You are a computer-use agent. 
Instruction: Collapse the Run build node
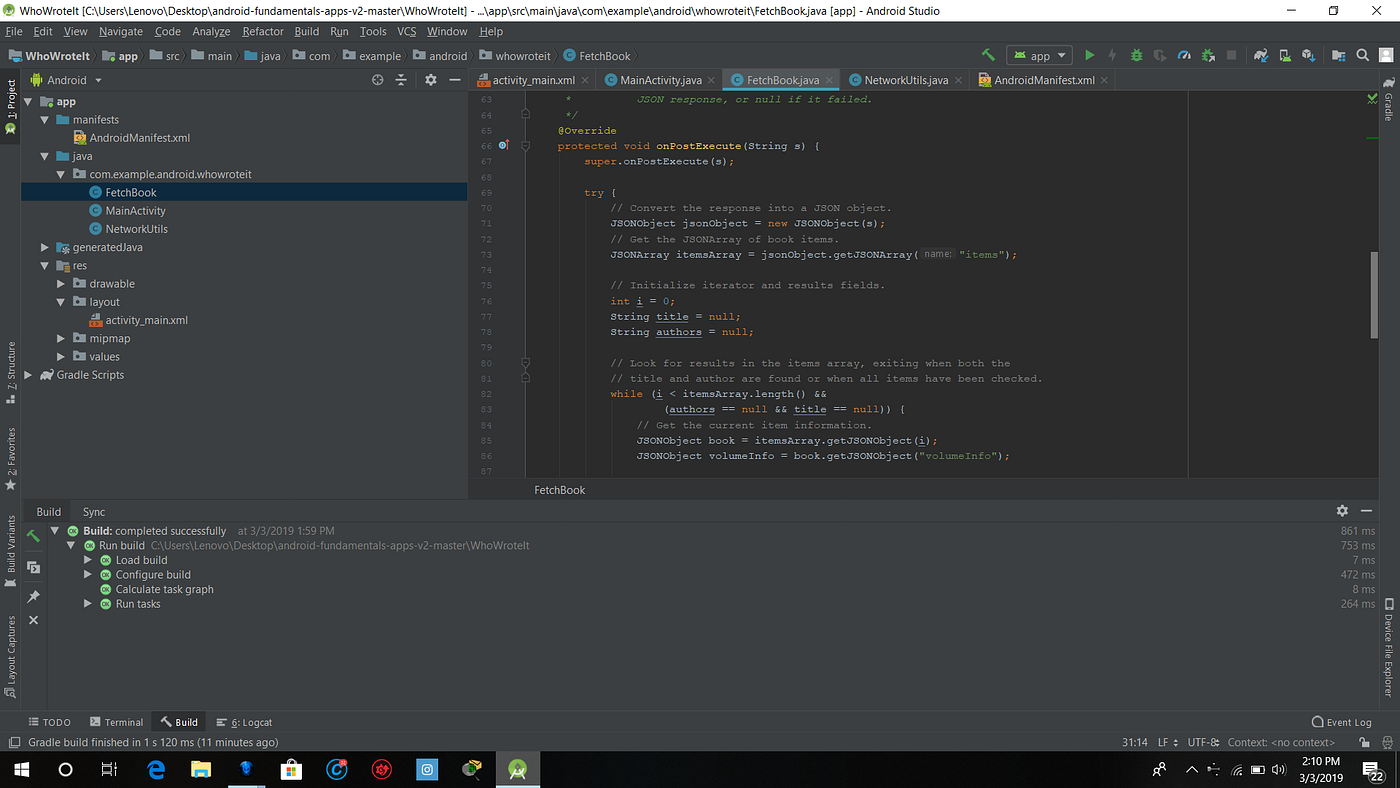[70, 545]
